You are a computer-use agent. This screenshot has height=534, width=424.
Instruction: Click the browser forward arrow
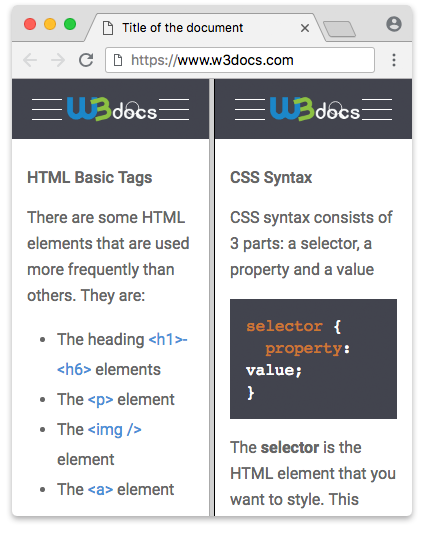[x=58, y=60]
